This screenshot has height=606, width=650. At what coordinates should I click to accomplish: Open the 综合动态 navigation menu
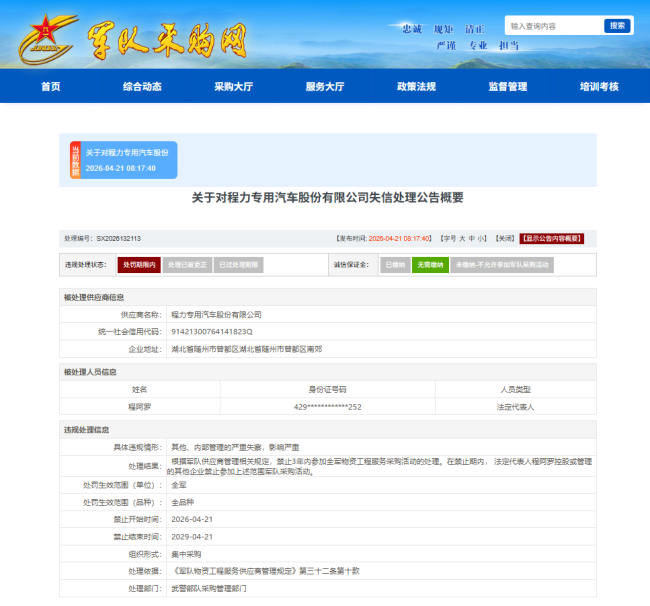pyautogui.click(x=142, y=87)
